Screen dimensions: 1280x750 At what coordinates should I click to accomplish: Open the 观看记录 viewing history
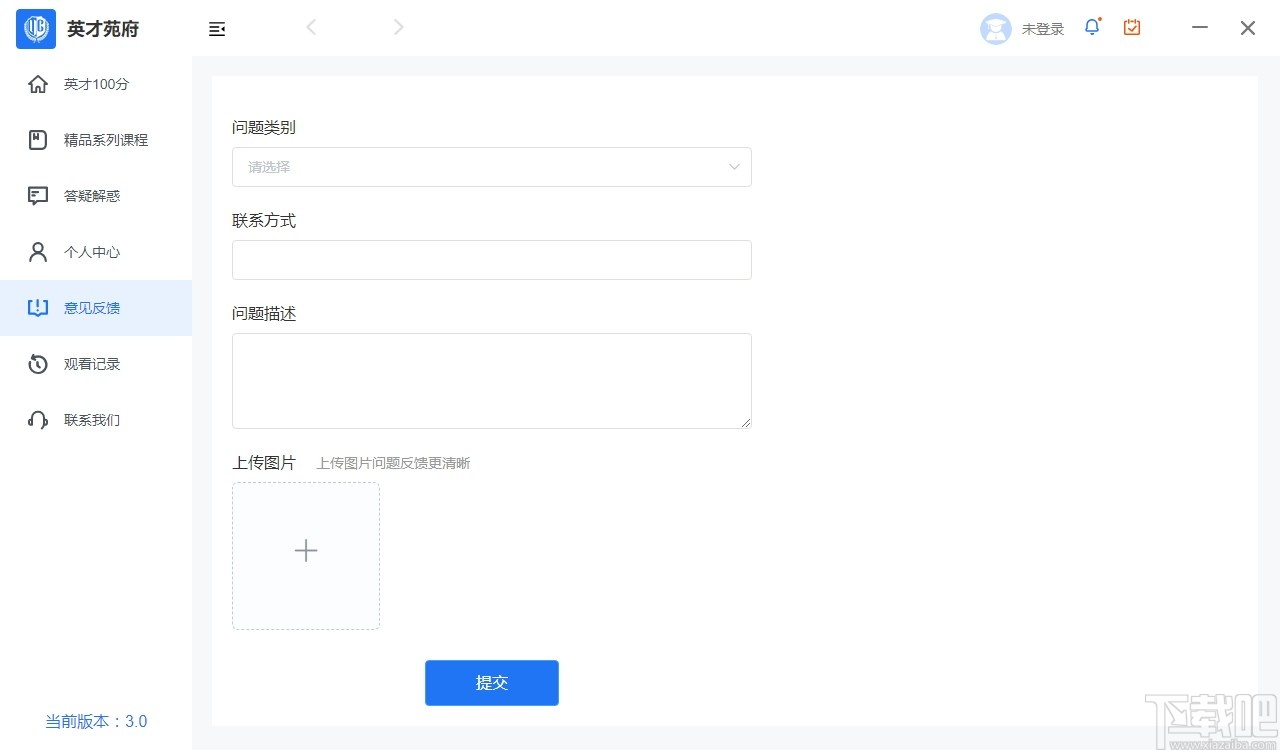[92, 364]
